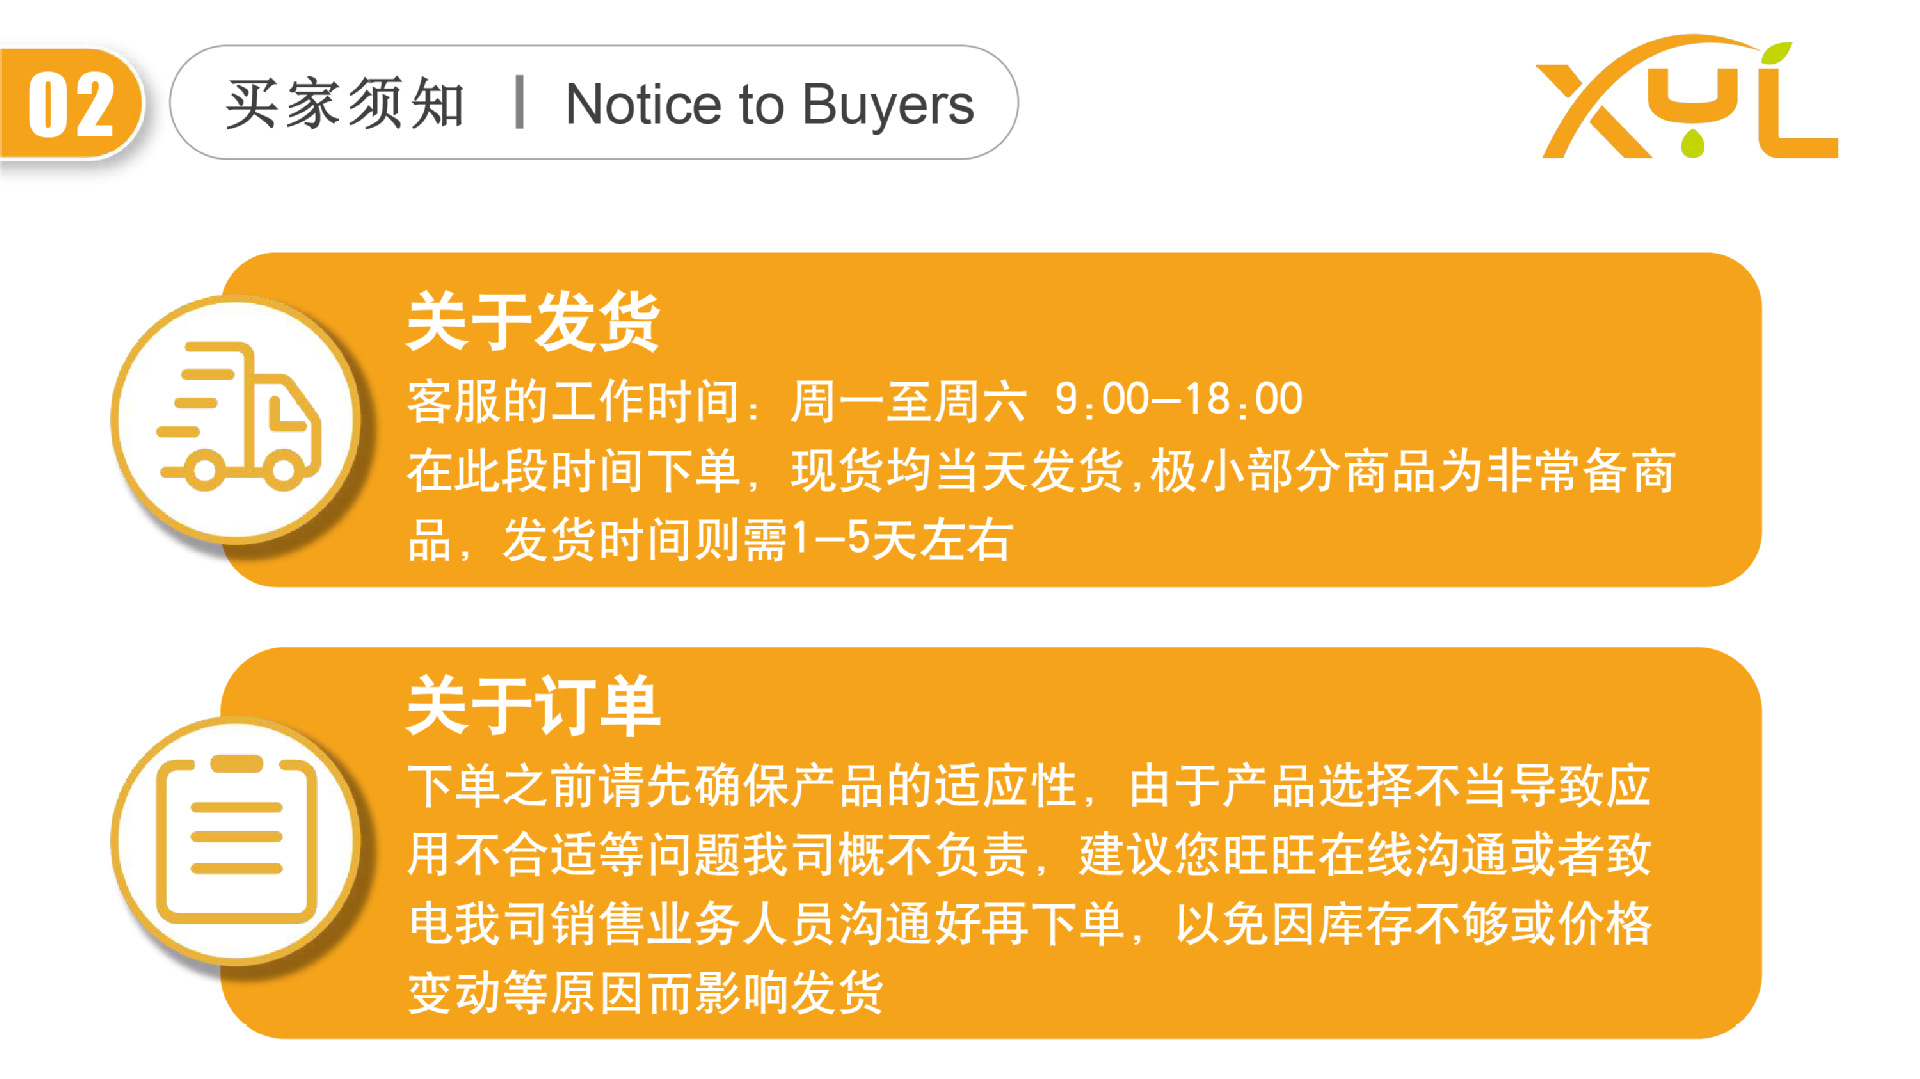Select the 关于发货 heading

point(533,322)
